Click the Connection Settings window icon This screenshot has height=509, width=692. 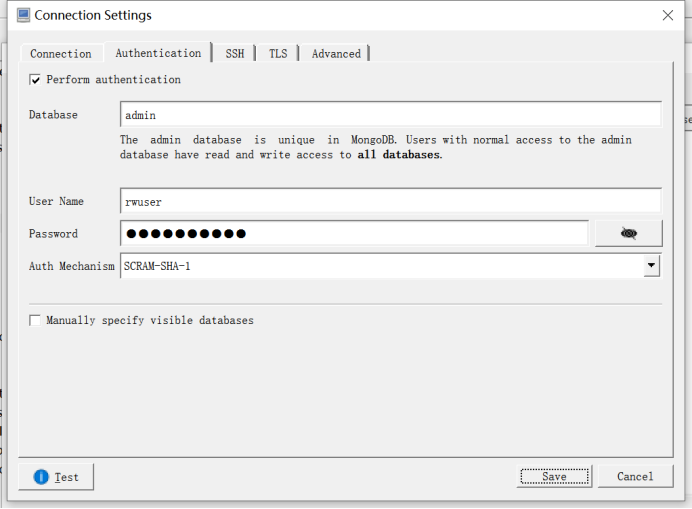(23, 15)
